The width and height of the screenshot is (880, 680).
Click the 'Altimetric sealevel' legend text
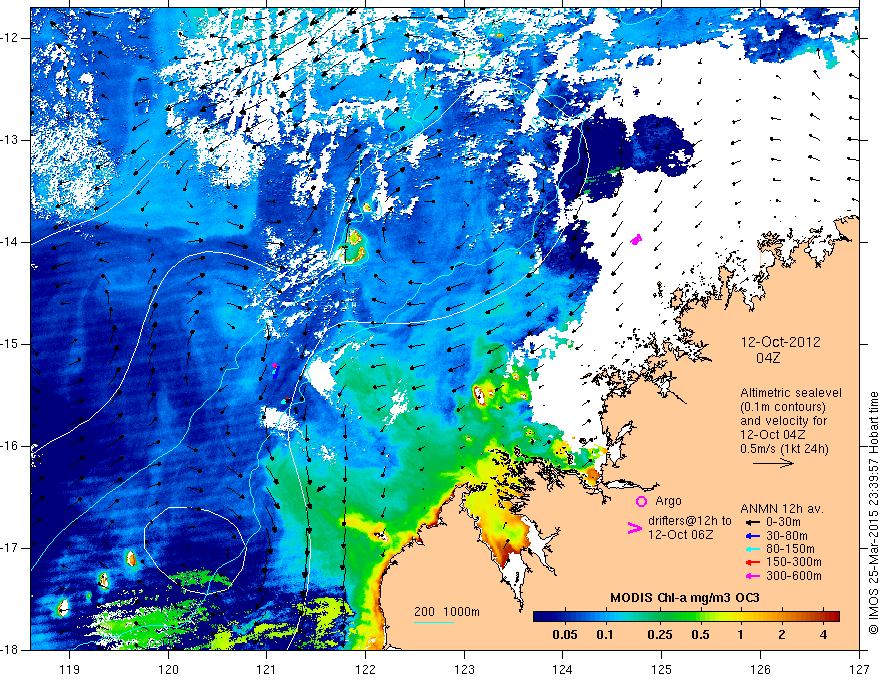(x=791, y=393)
